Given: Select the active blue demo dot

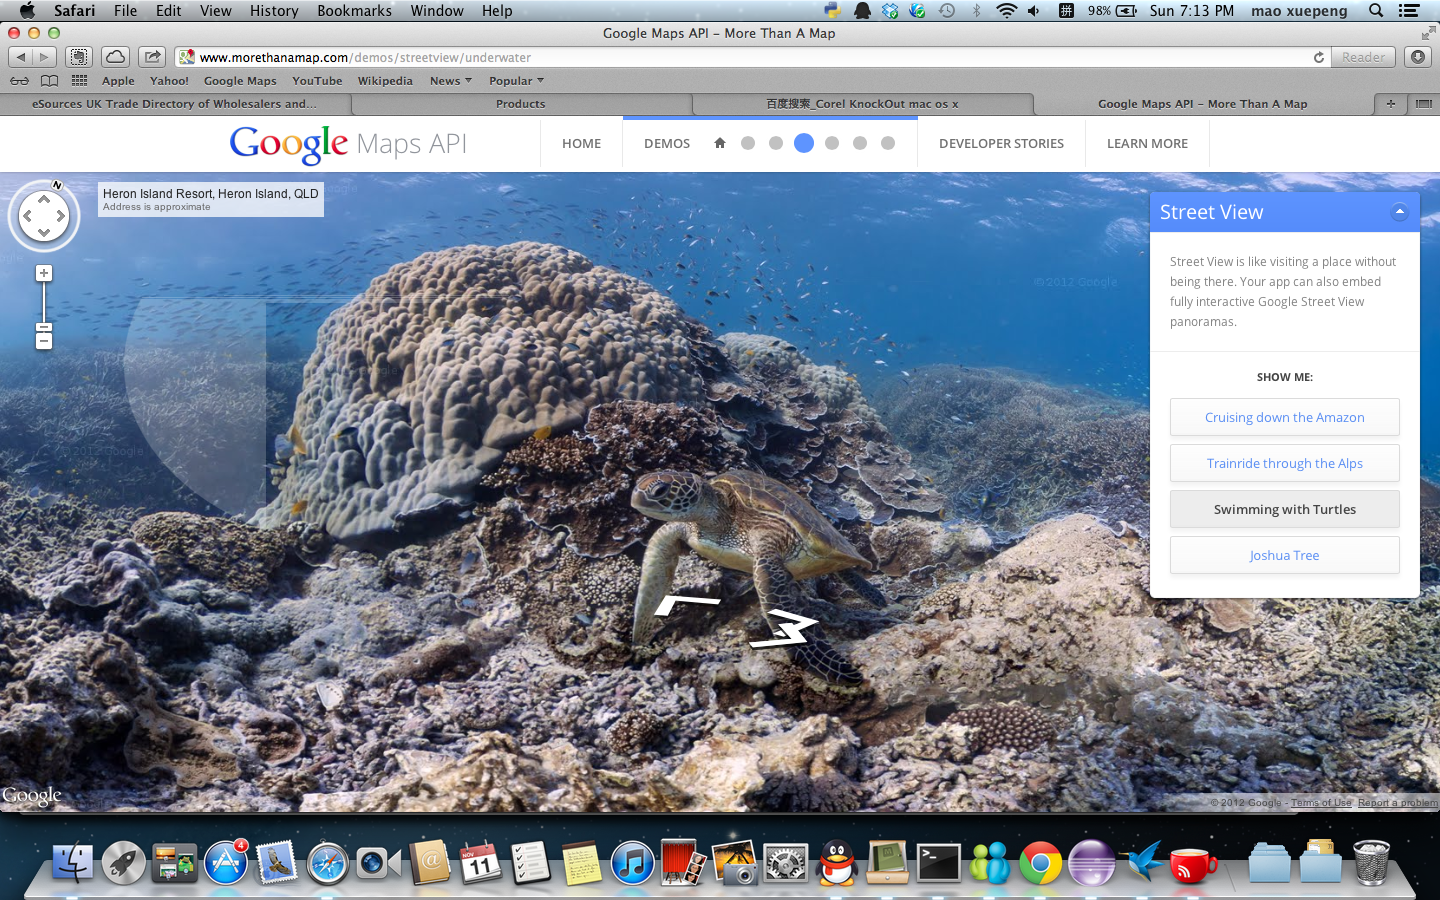Looking at the screenshot, I should tap(804, 143).
